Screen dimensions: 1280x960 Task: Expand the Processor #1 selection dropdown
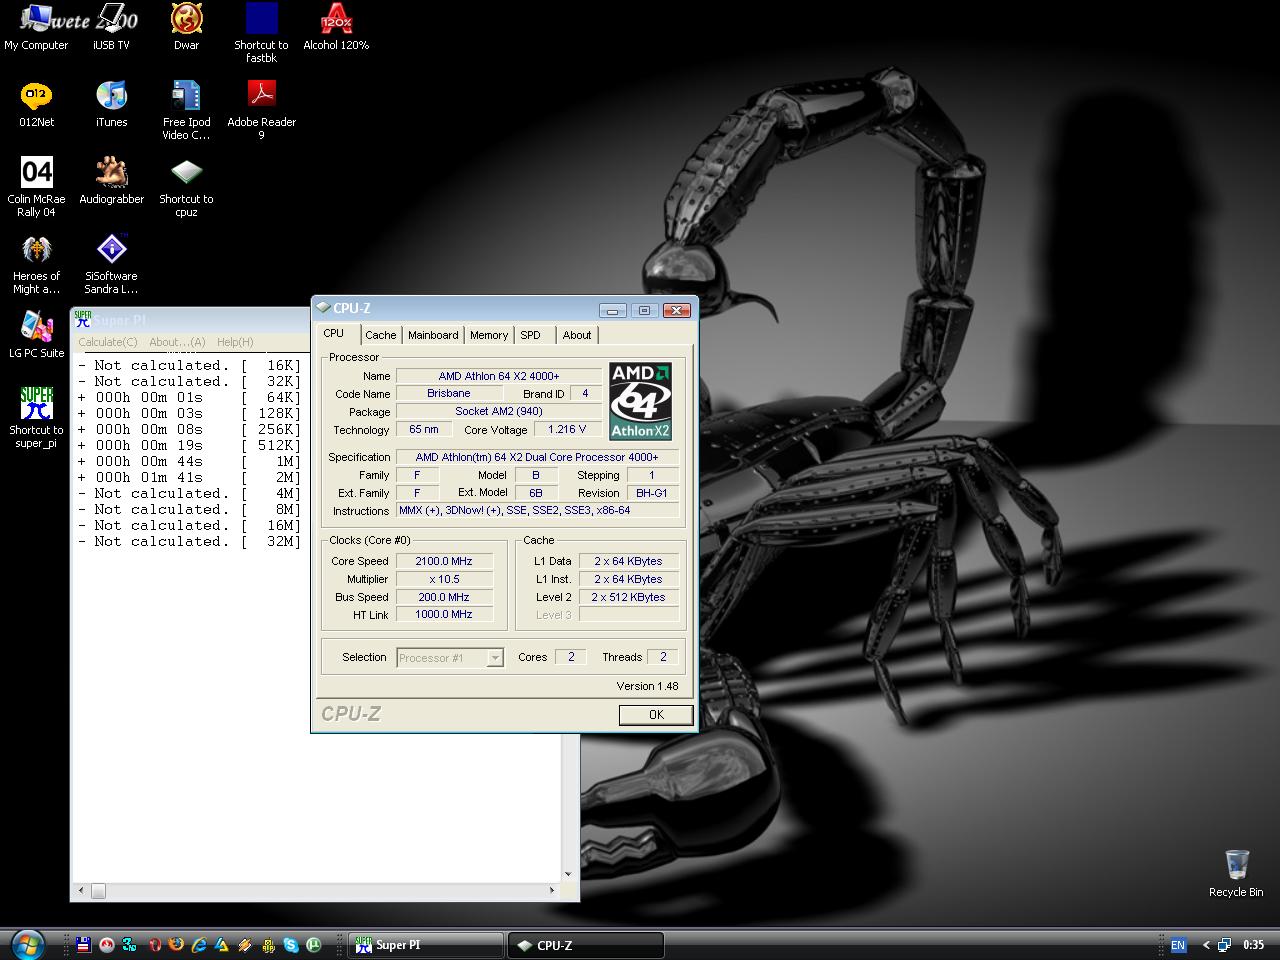[494, 658]
